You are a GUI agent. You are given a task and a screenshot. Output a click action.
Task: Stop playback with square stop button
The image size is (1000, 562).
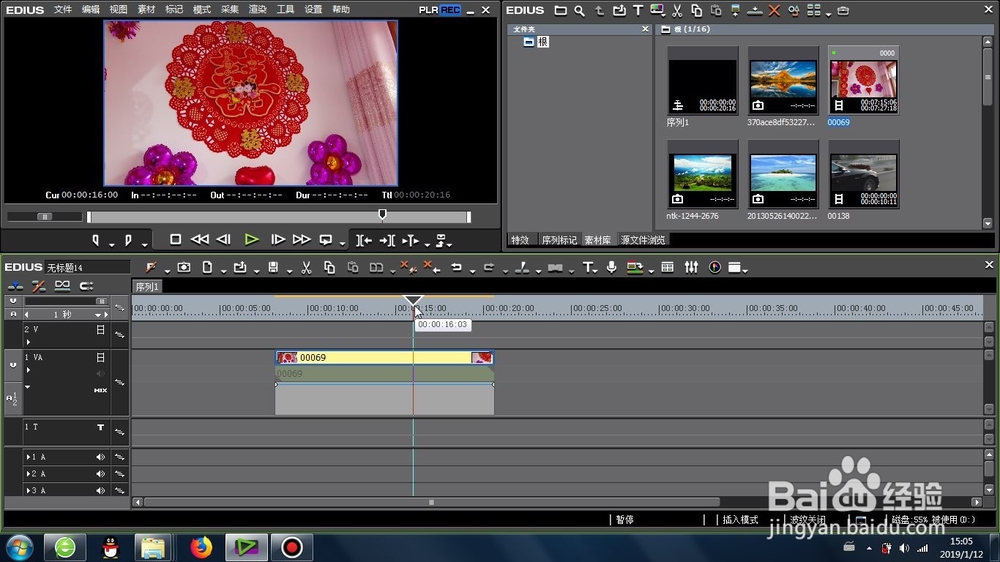(x=175, y=239)
